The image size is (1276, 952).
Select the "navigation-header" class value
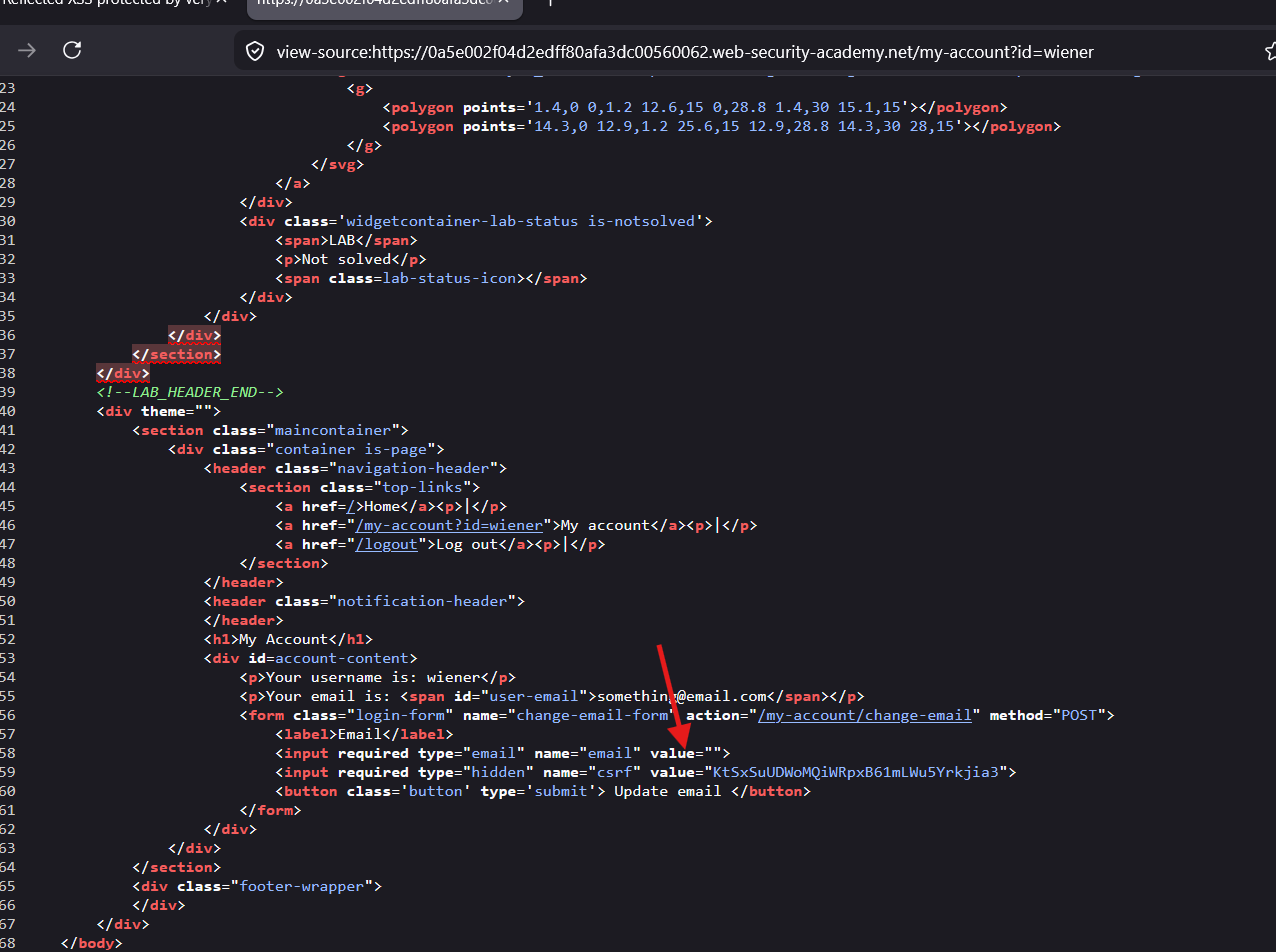[x=413, y=468]
